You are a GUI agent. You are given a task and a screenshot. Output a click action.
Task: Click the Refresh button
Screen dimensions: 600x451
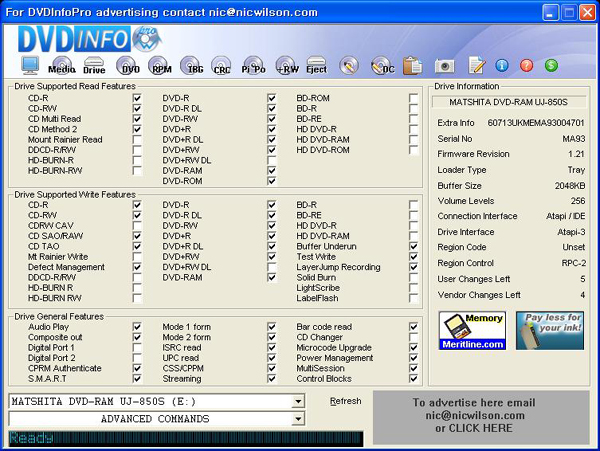coord(346,401)
